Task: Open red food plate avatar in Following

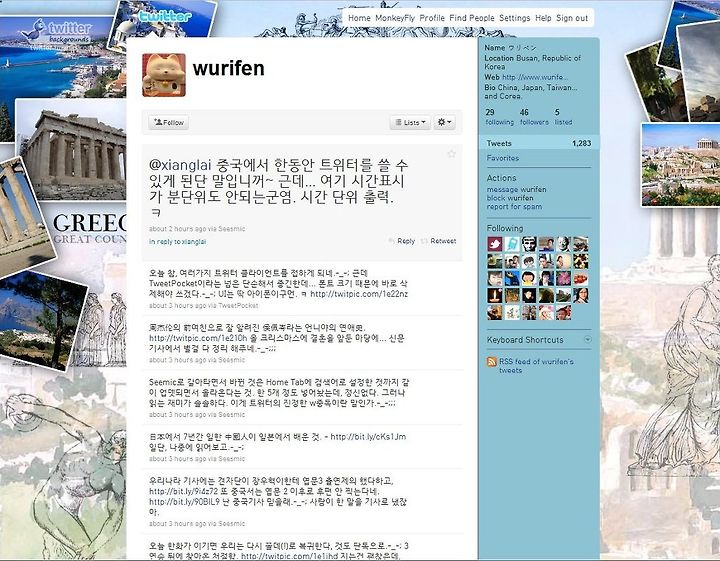Action: tap(580, 278)
